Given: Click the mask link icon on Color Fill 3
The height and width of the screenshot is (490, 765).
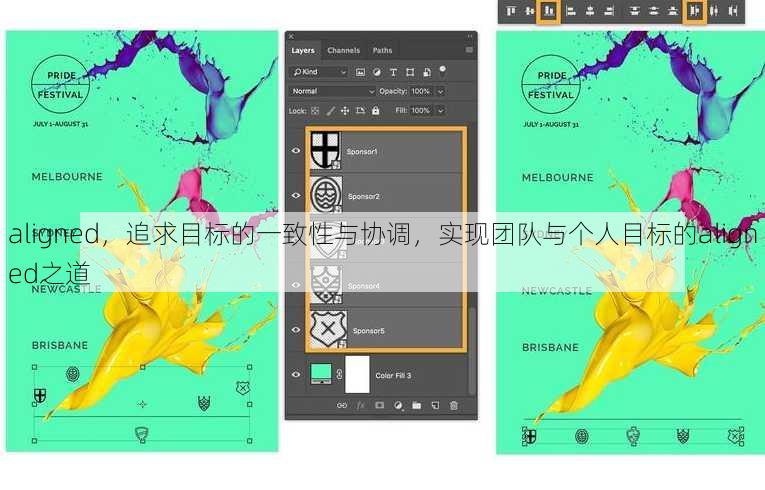Looking at the screenshot, I should pyautogui.click(x=339, y=375).
